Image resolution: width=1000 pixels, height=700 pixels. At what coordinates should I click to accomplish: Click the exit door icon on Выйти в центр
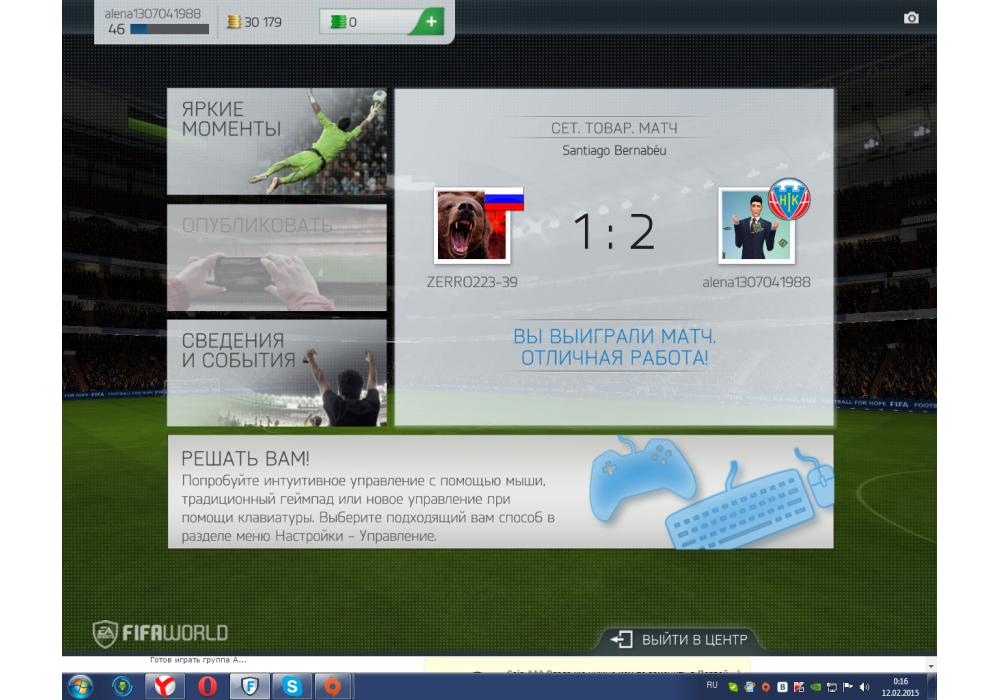tap(621, 639)
